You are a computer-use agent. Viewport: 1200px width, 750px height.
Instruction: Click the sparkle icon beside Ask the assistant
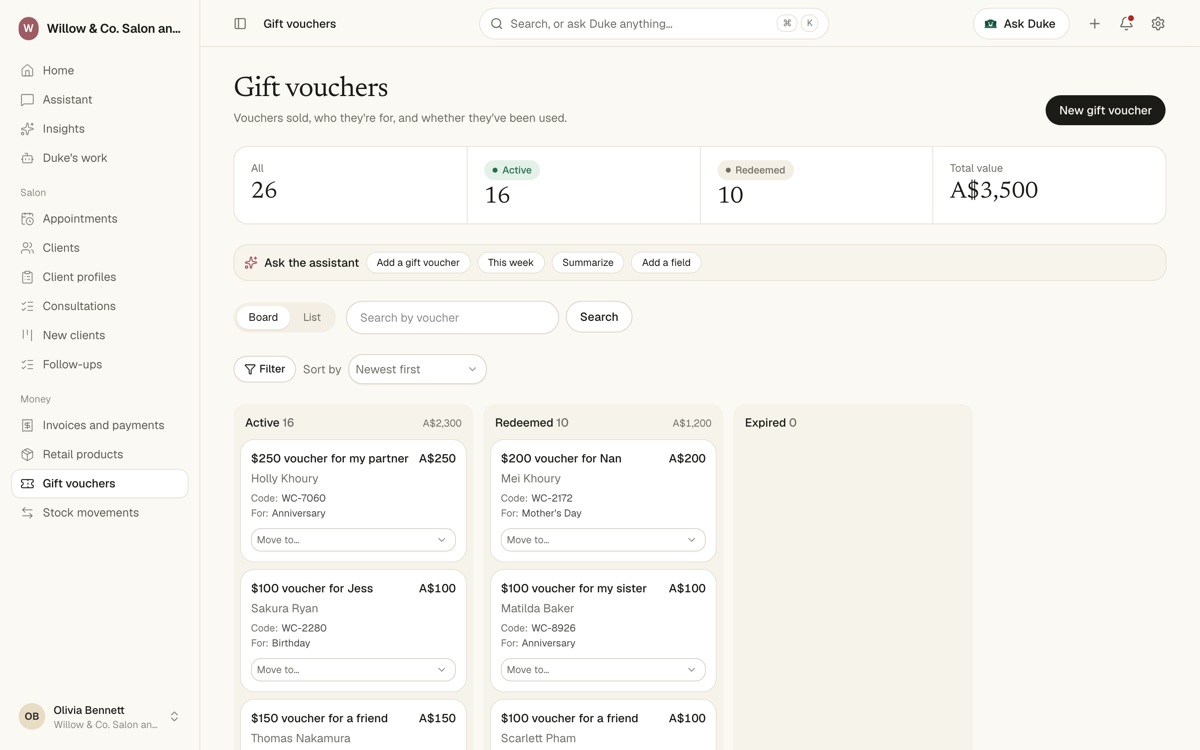[251, 263]
